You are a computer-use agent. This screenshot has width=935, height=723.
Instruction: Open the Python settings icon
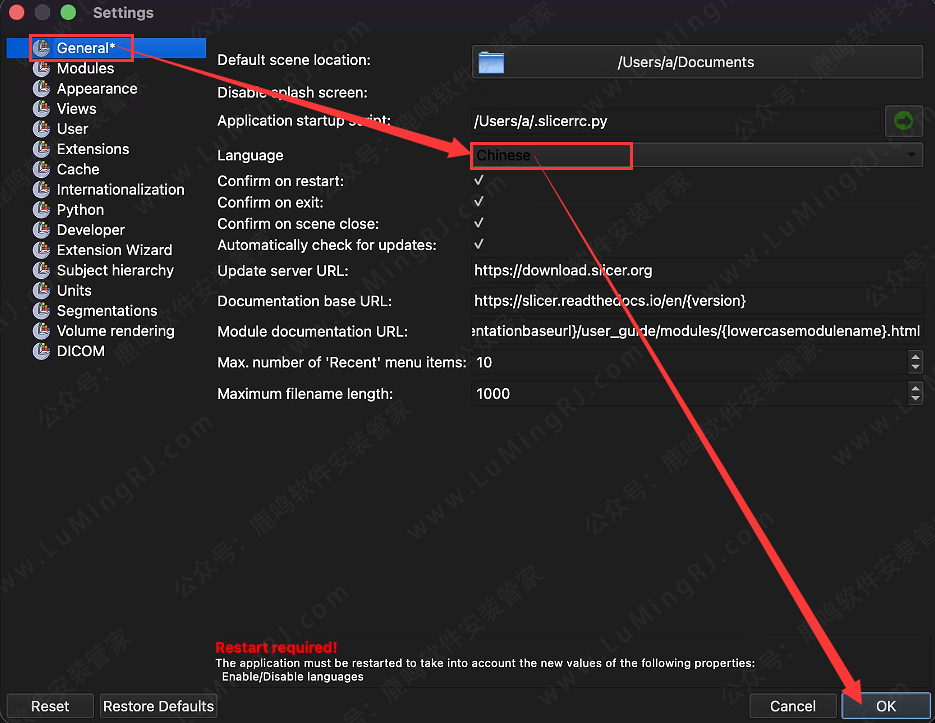click(41, 210)
